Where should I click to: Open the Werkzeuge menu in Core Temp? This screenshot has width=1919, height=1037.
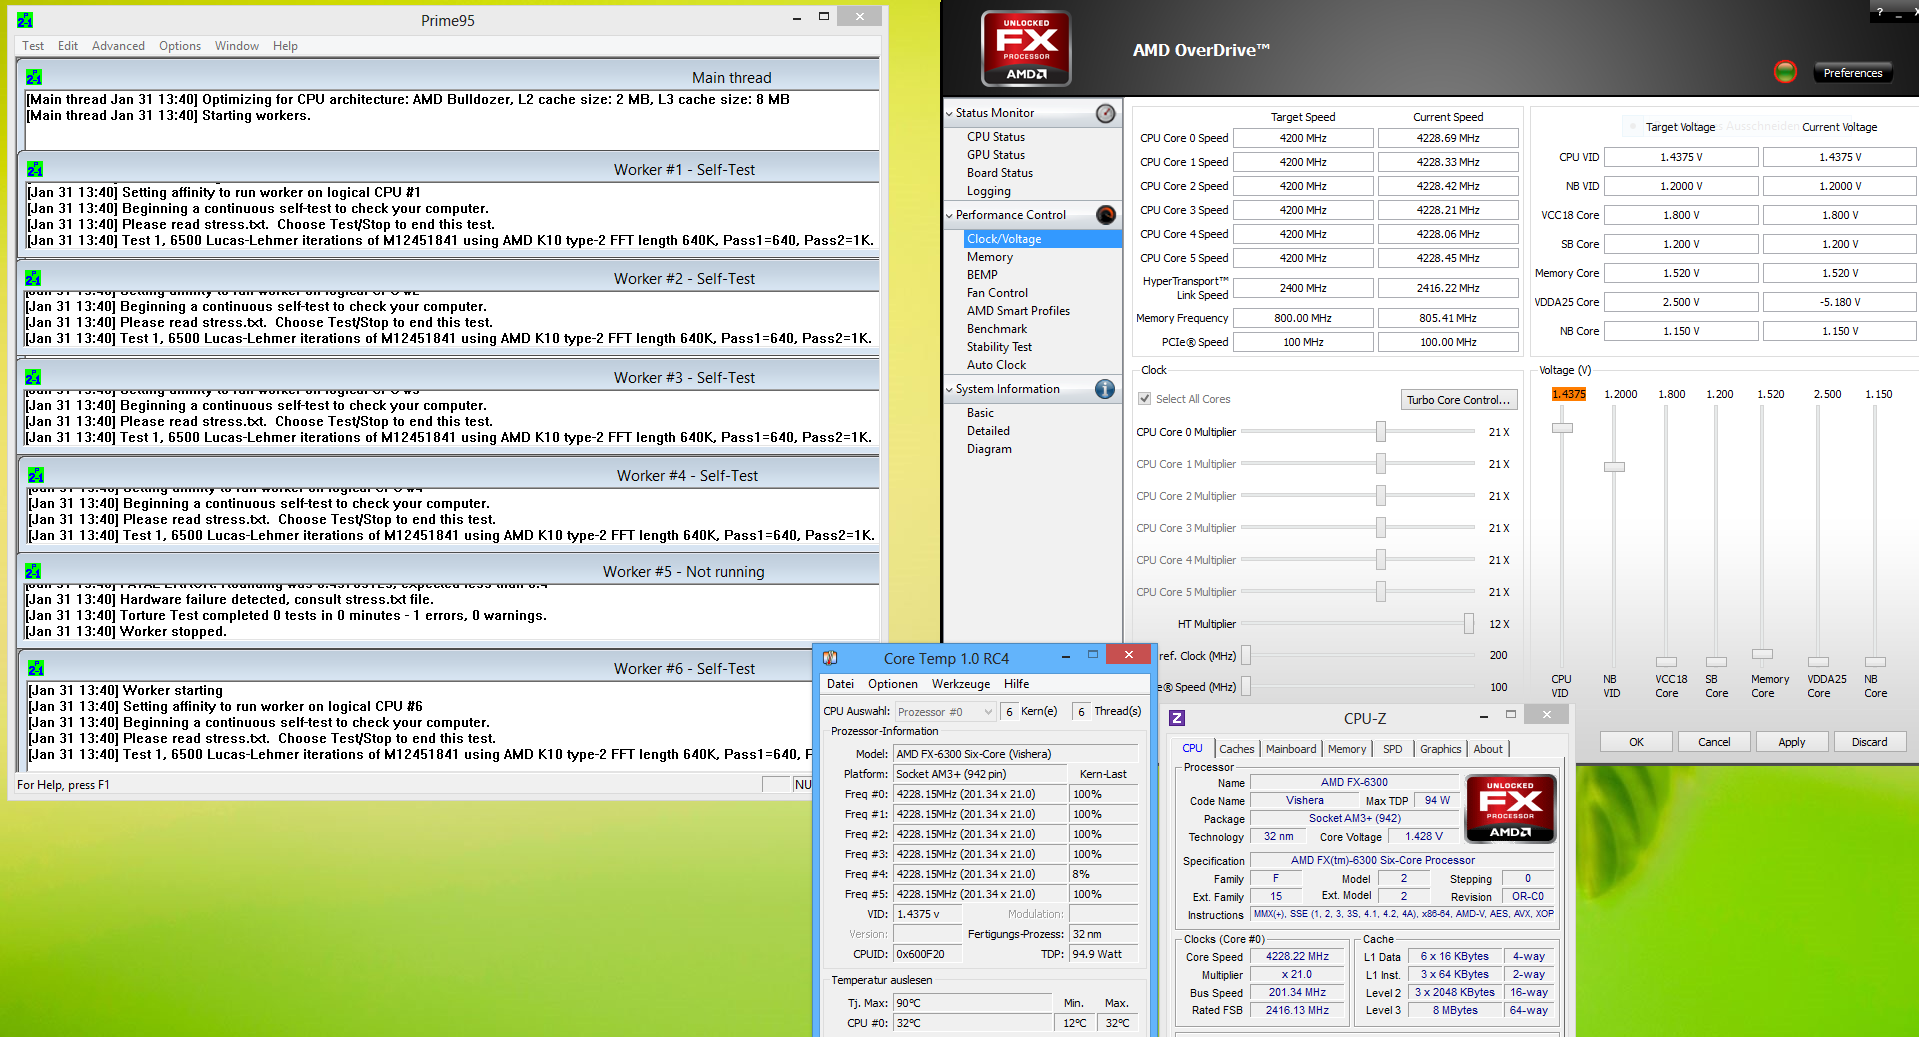point(961,684)
